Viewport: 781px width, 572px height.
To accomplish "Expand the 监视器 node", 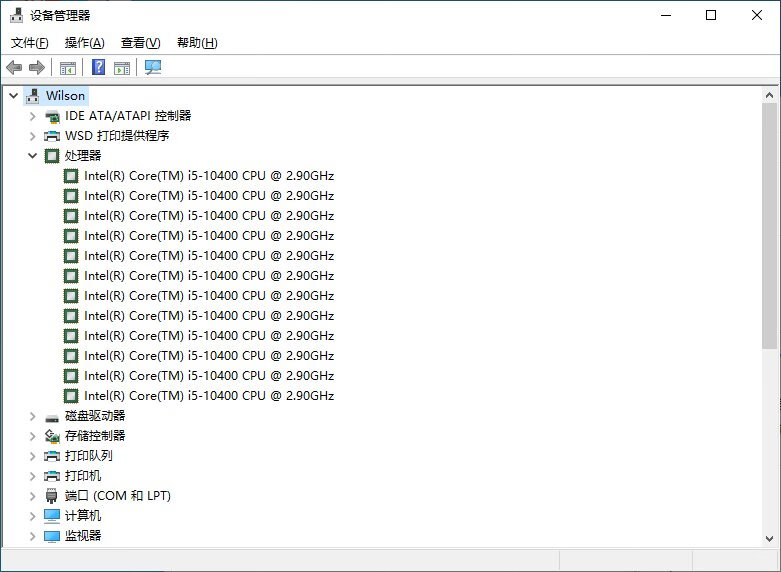I will click(x=32, y=536).
